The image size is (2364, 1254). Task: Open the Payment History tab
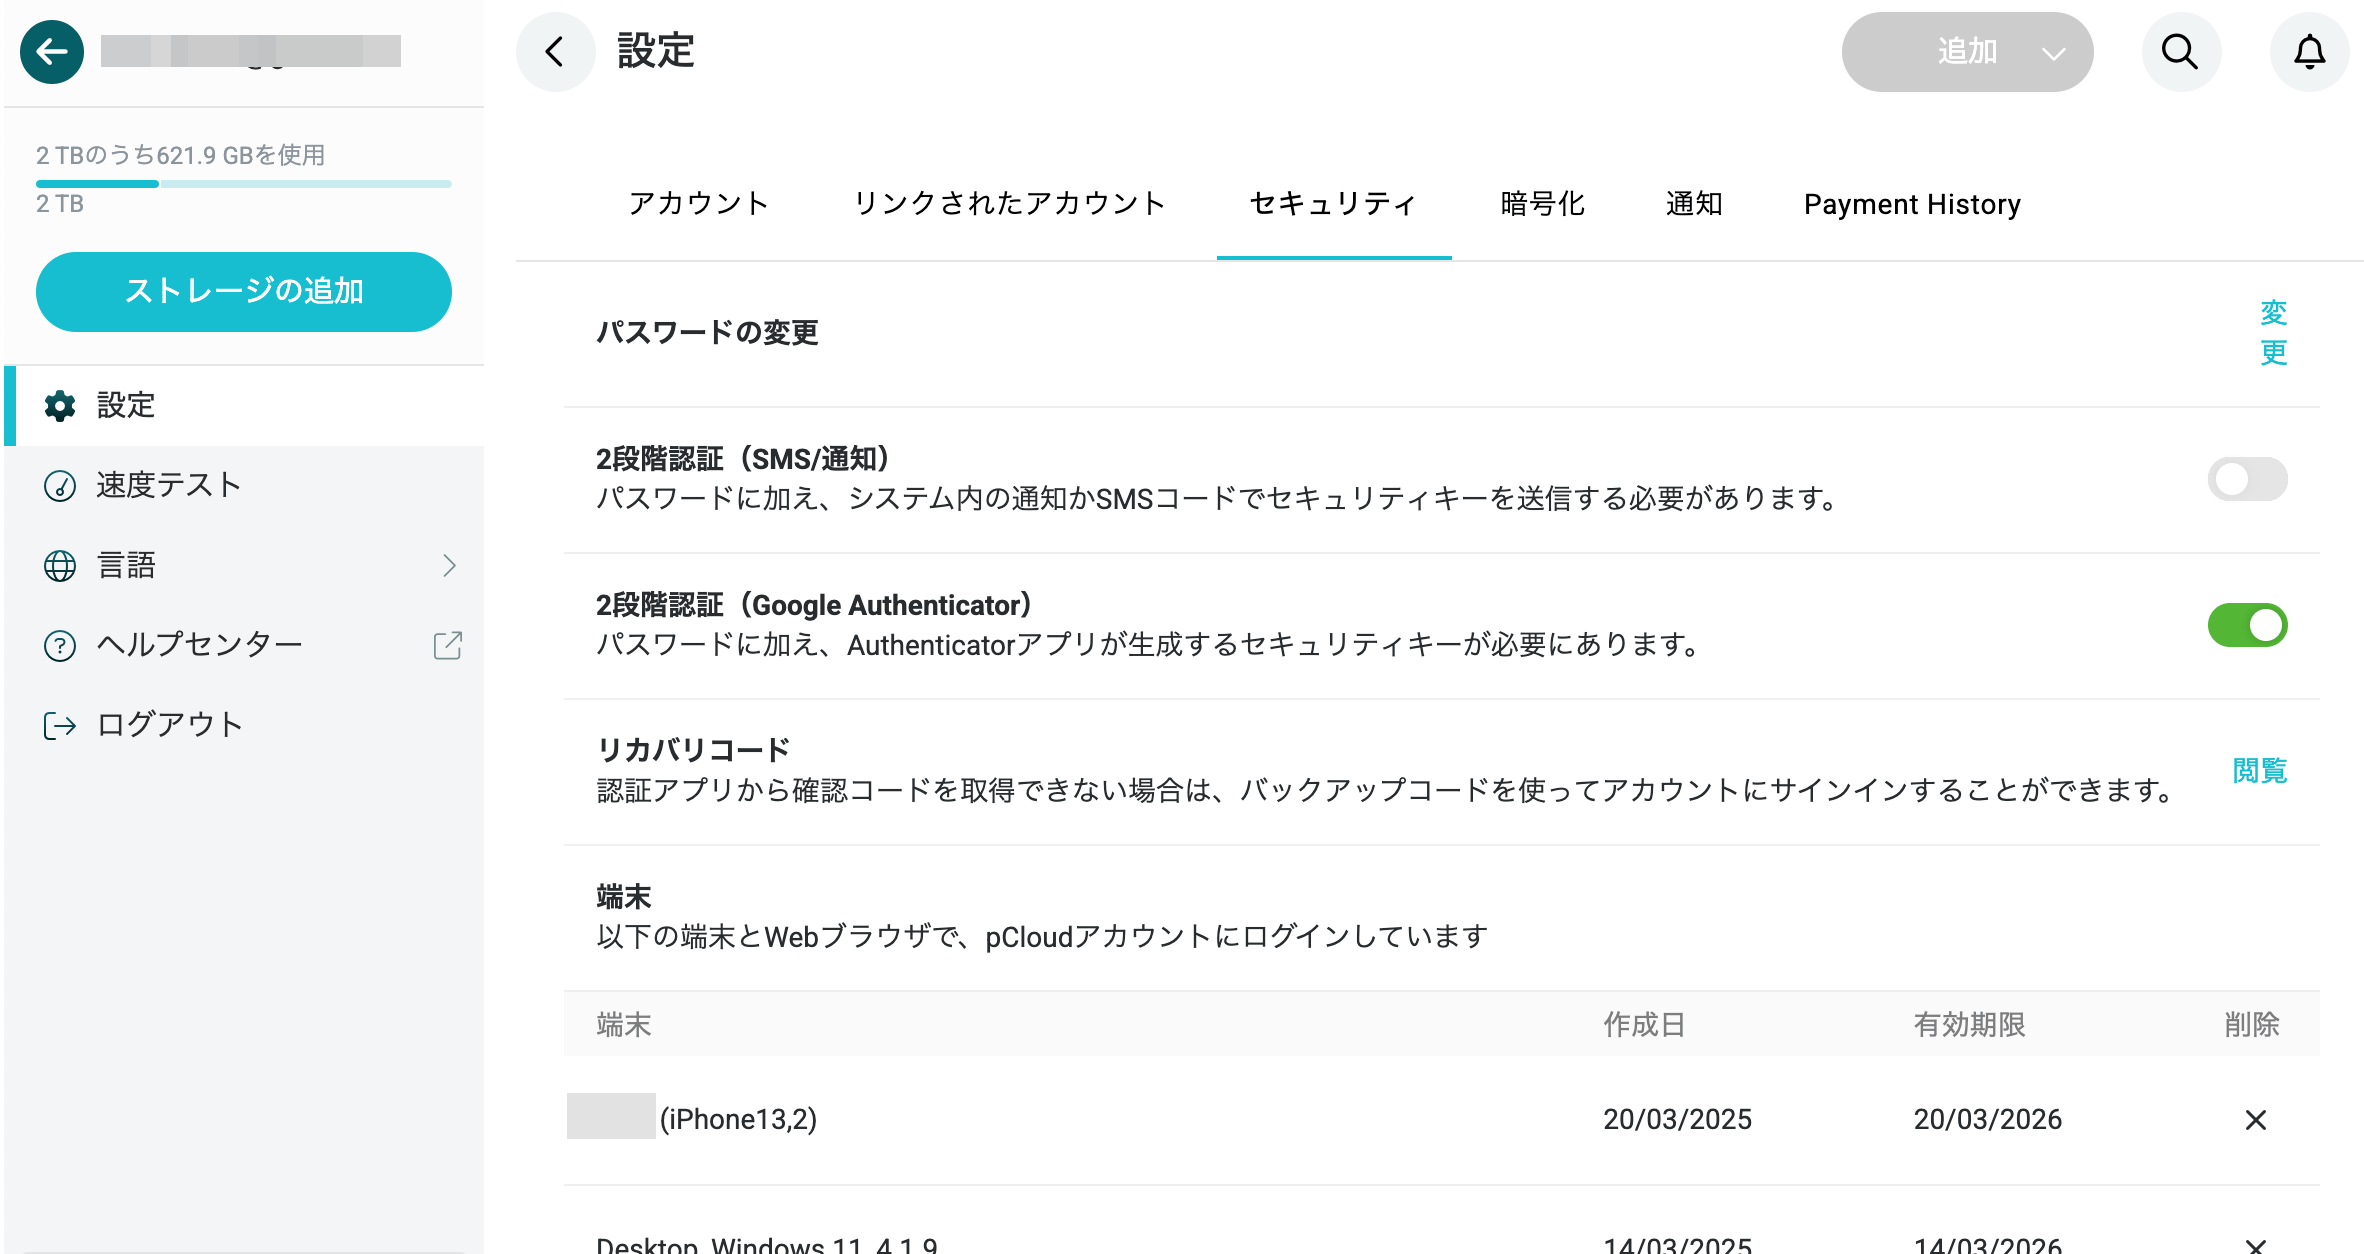(1912, 204)
